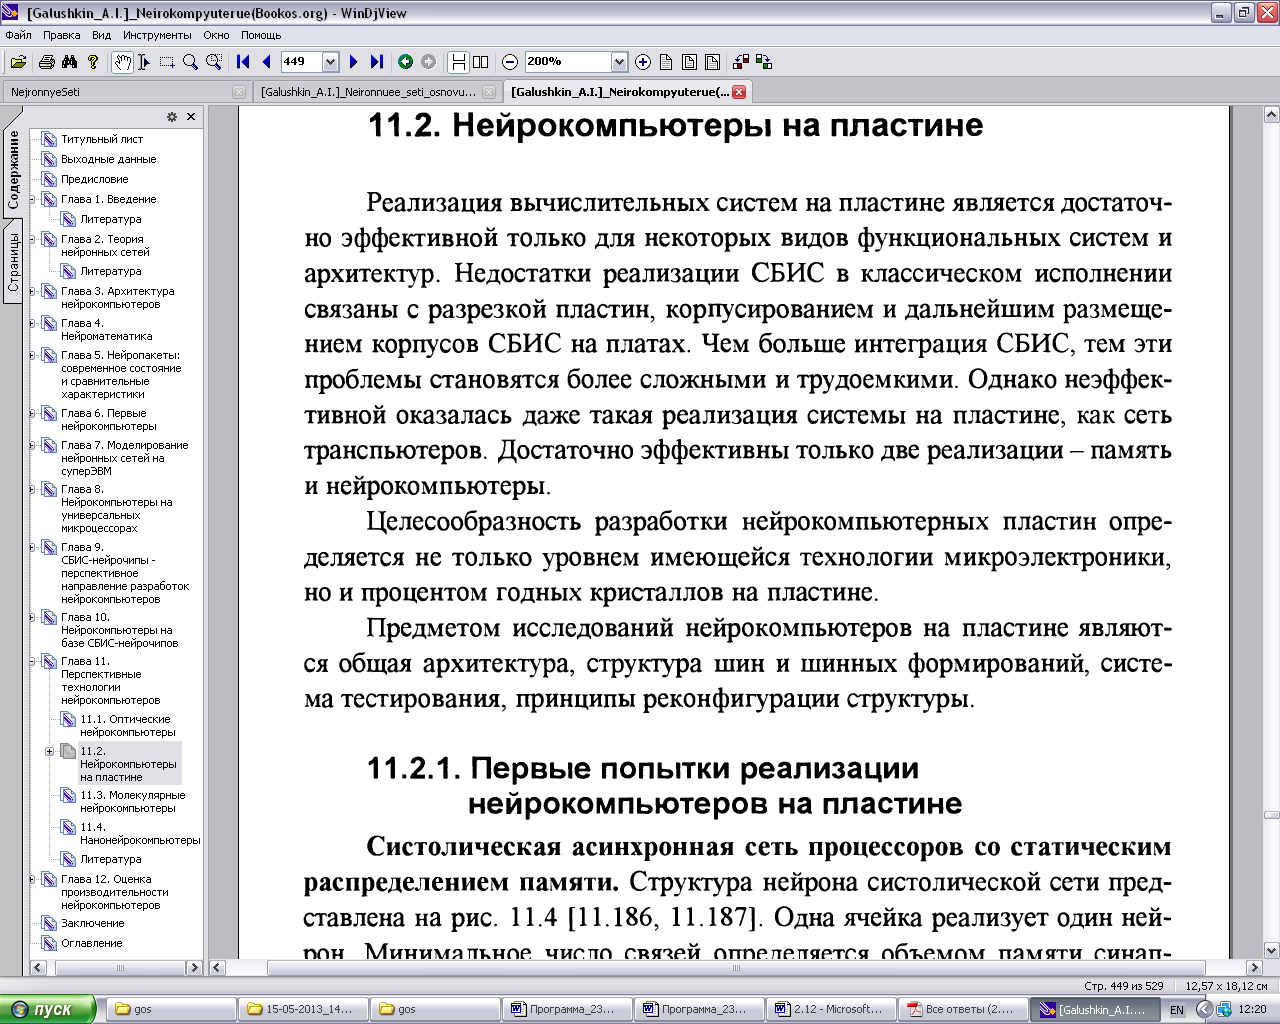Collapse the Глава 11 tree node

(32, 661)
